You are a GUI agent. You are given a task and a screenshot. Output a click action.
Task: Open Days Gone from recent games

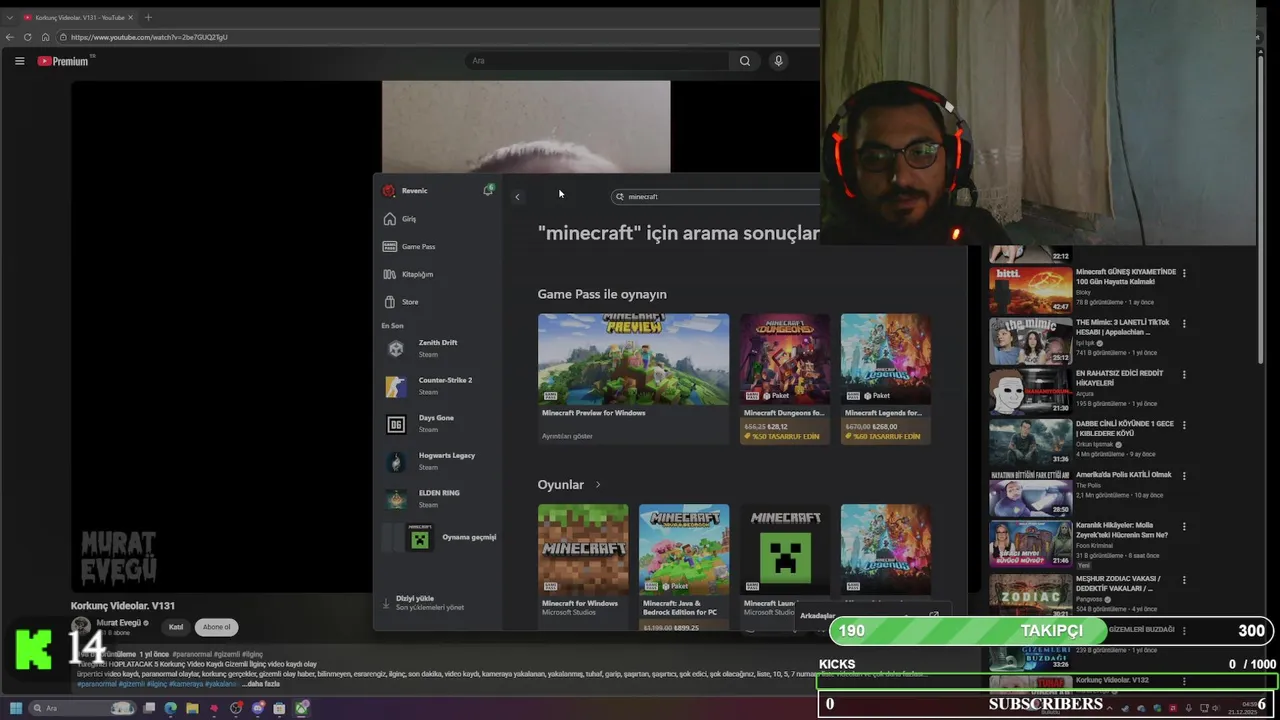click(x=439, y=424)
